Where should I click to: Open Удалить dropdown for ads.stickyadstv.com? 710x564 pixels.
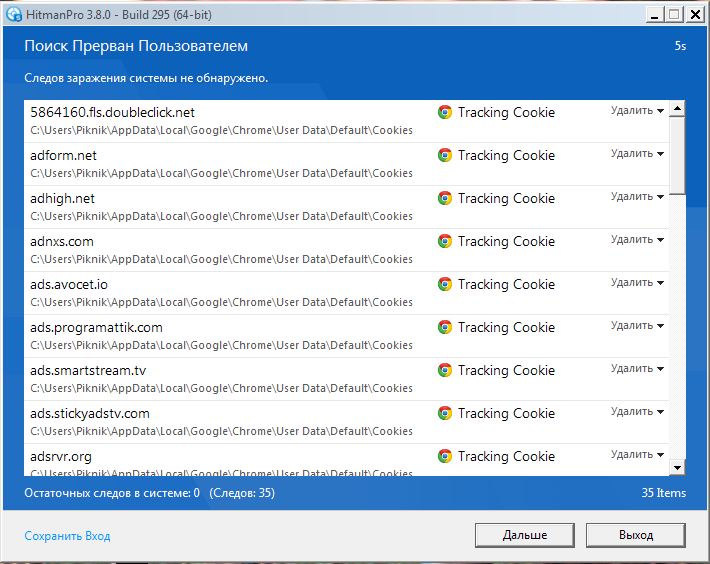[637, 411]
